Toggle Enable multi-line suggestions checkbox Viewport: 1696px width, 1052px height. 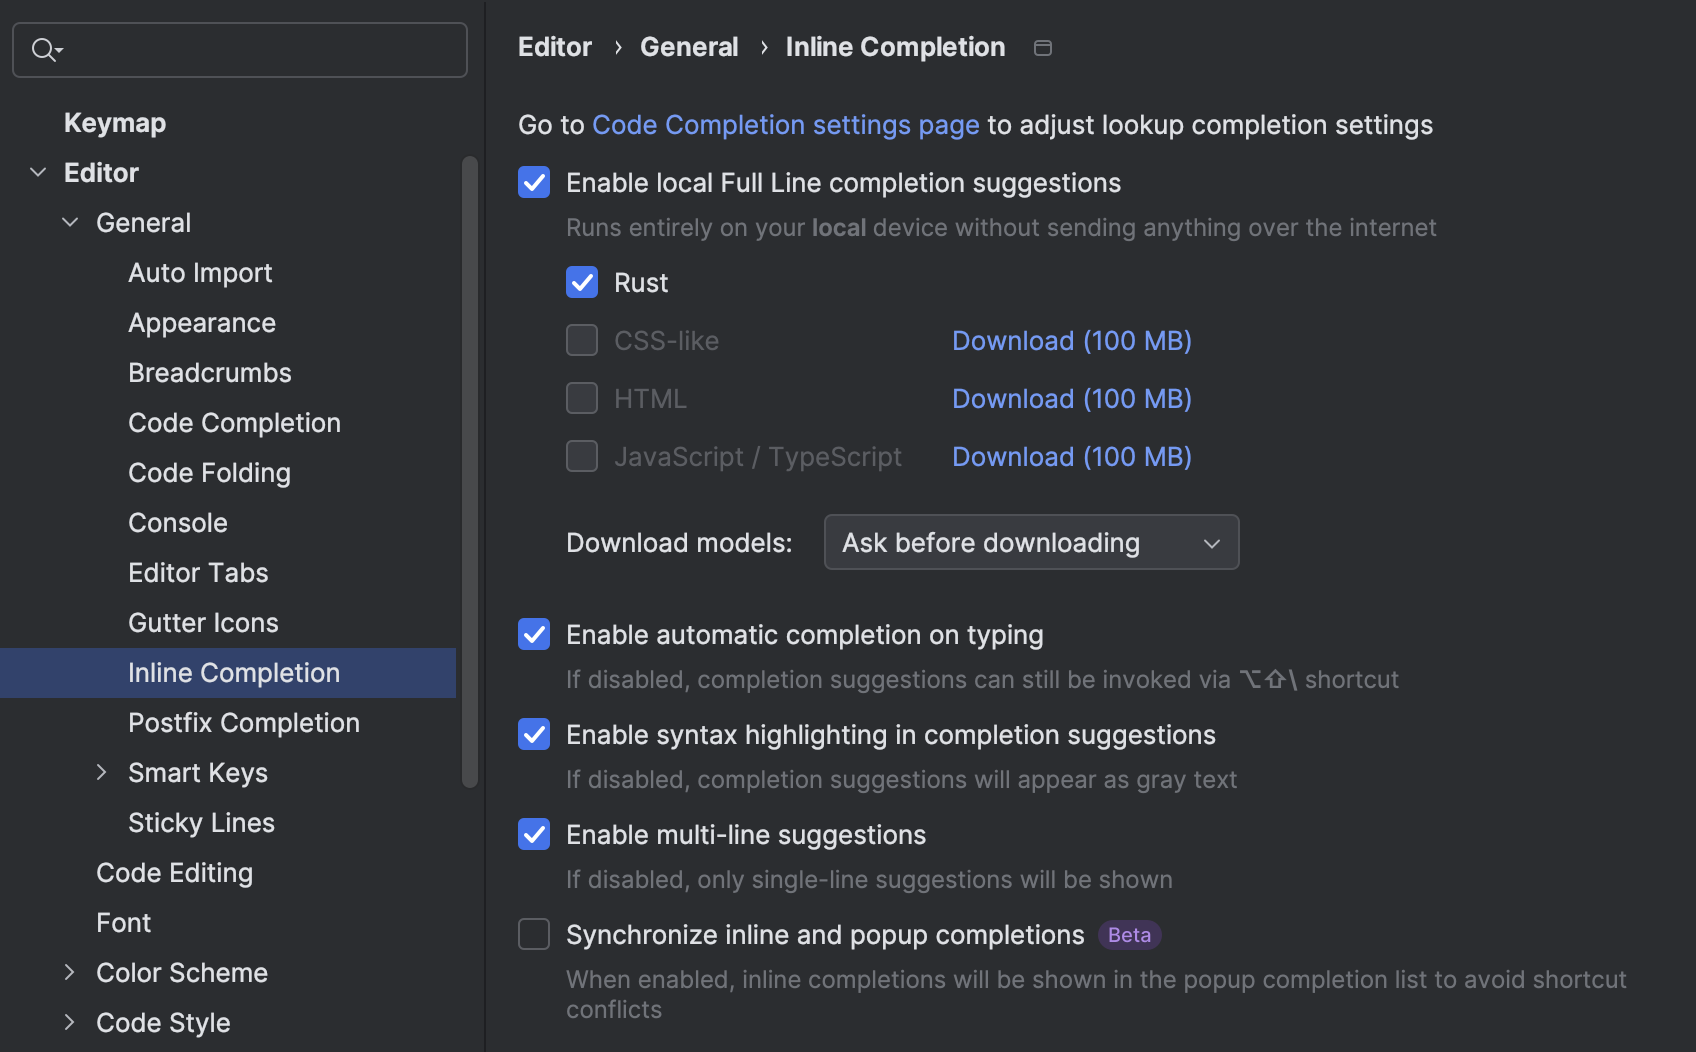pyautogui.click(x=534, y=835)
